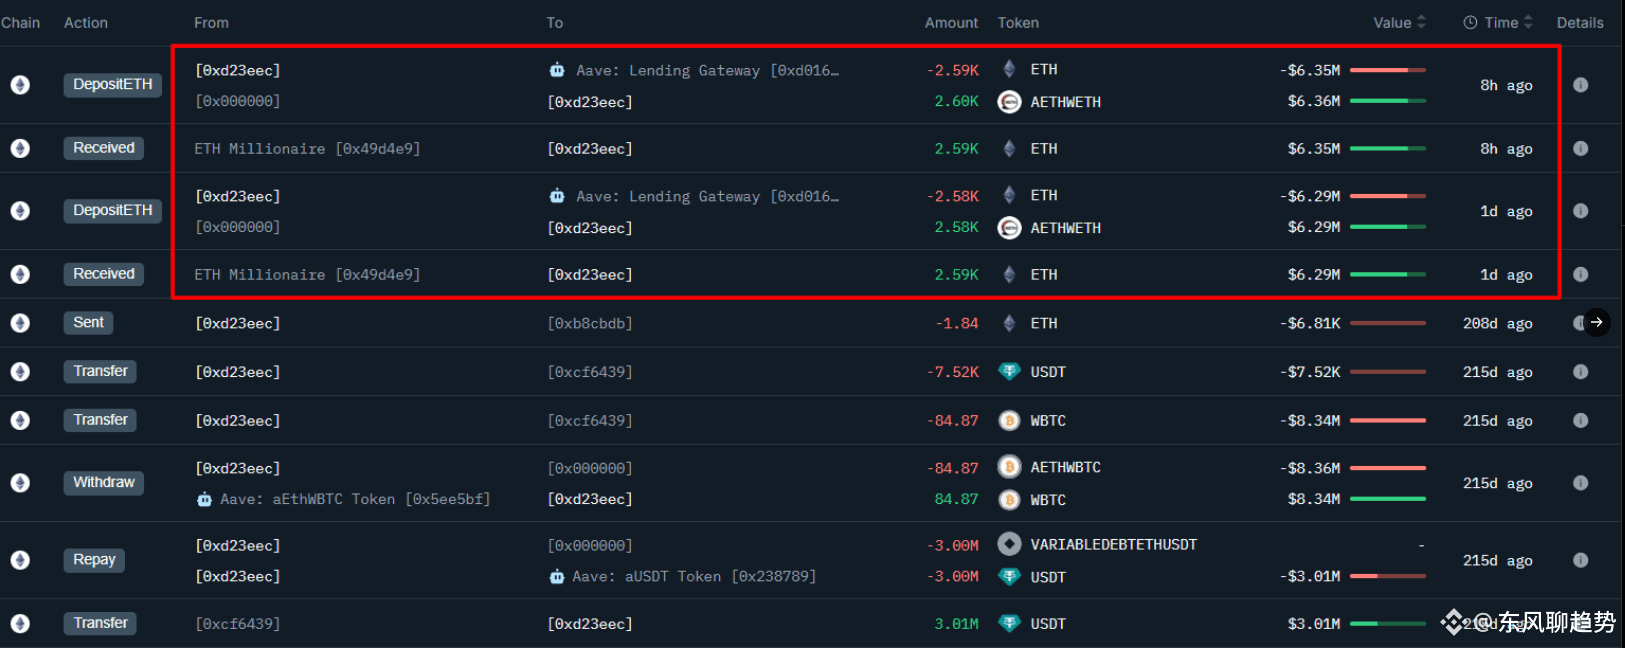
Task: Click AETHWETH token icon in first row
Action: point(1009,102)
